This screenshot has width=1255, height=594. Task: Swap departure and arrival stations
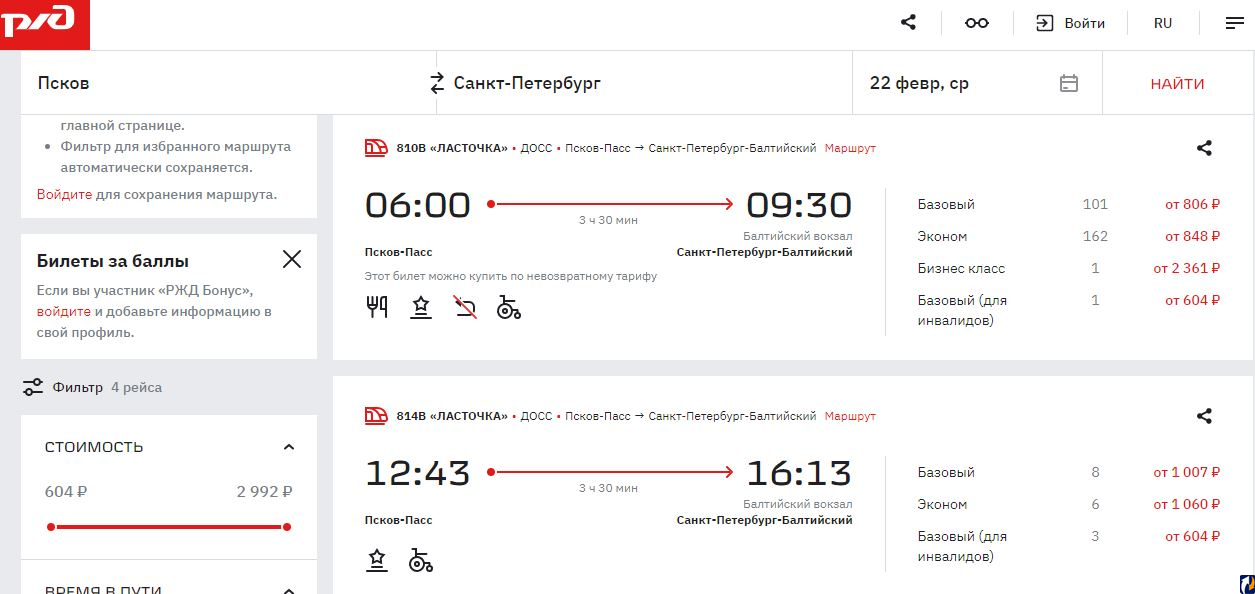[437, 83]
